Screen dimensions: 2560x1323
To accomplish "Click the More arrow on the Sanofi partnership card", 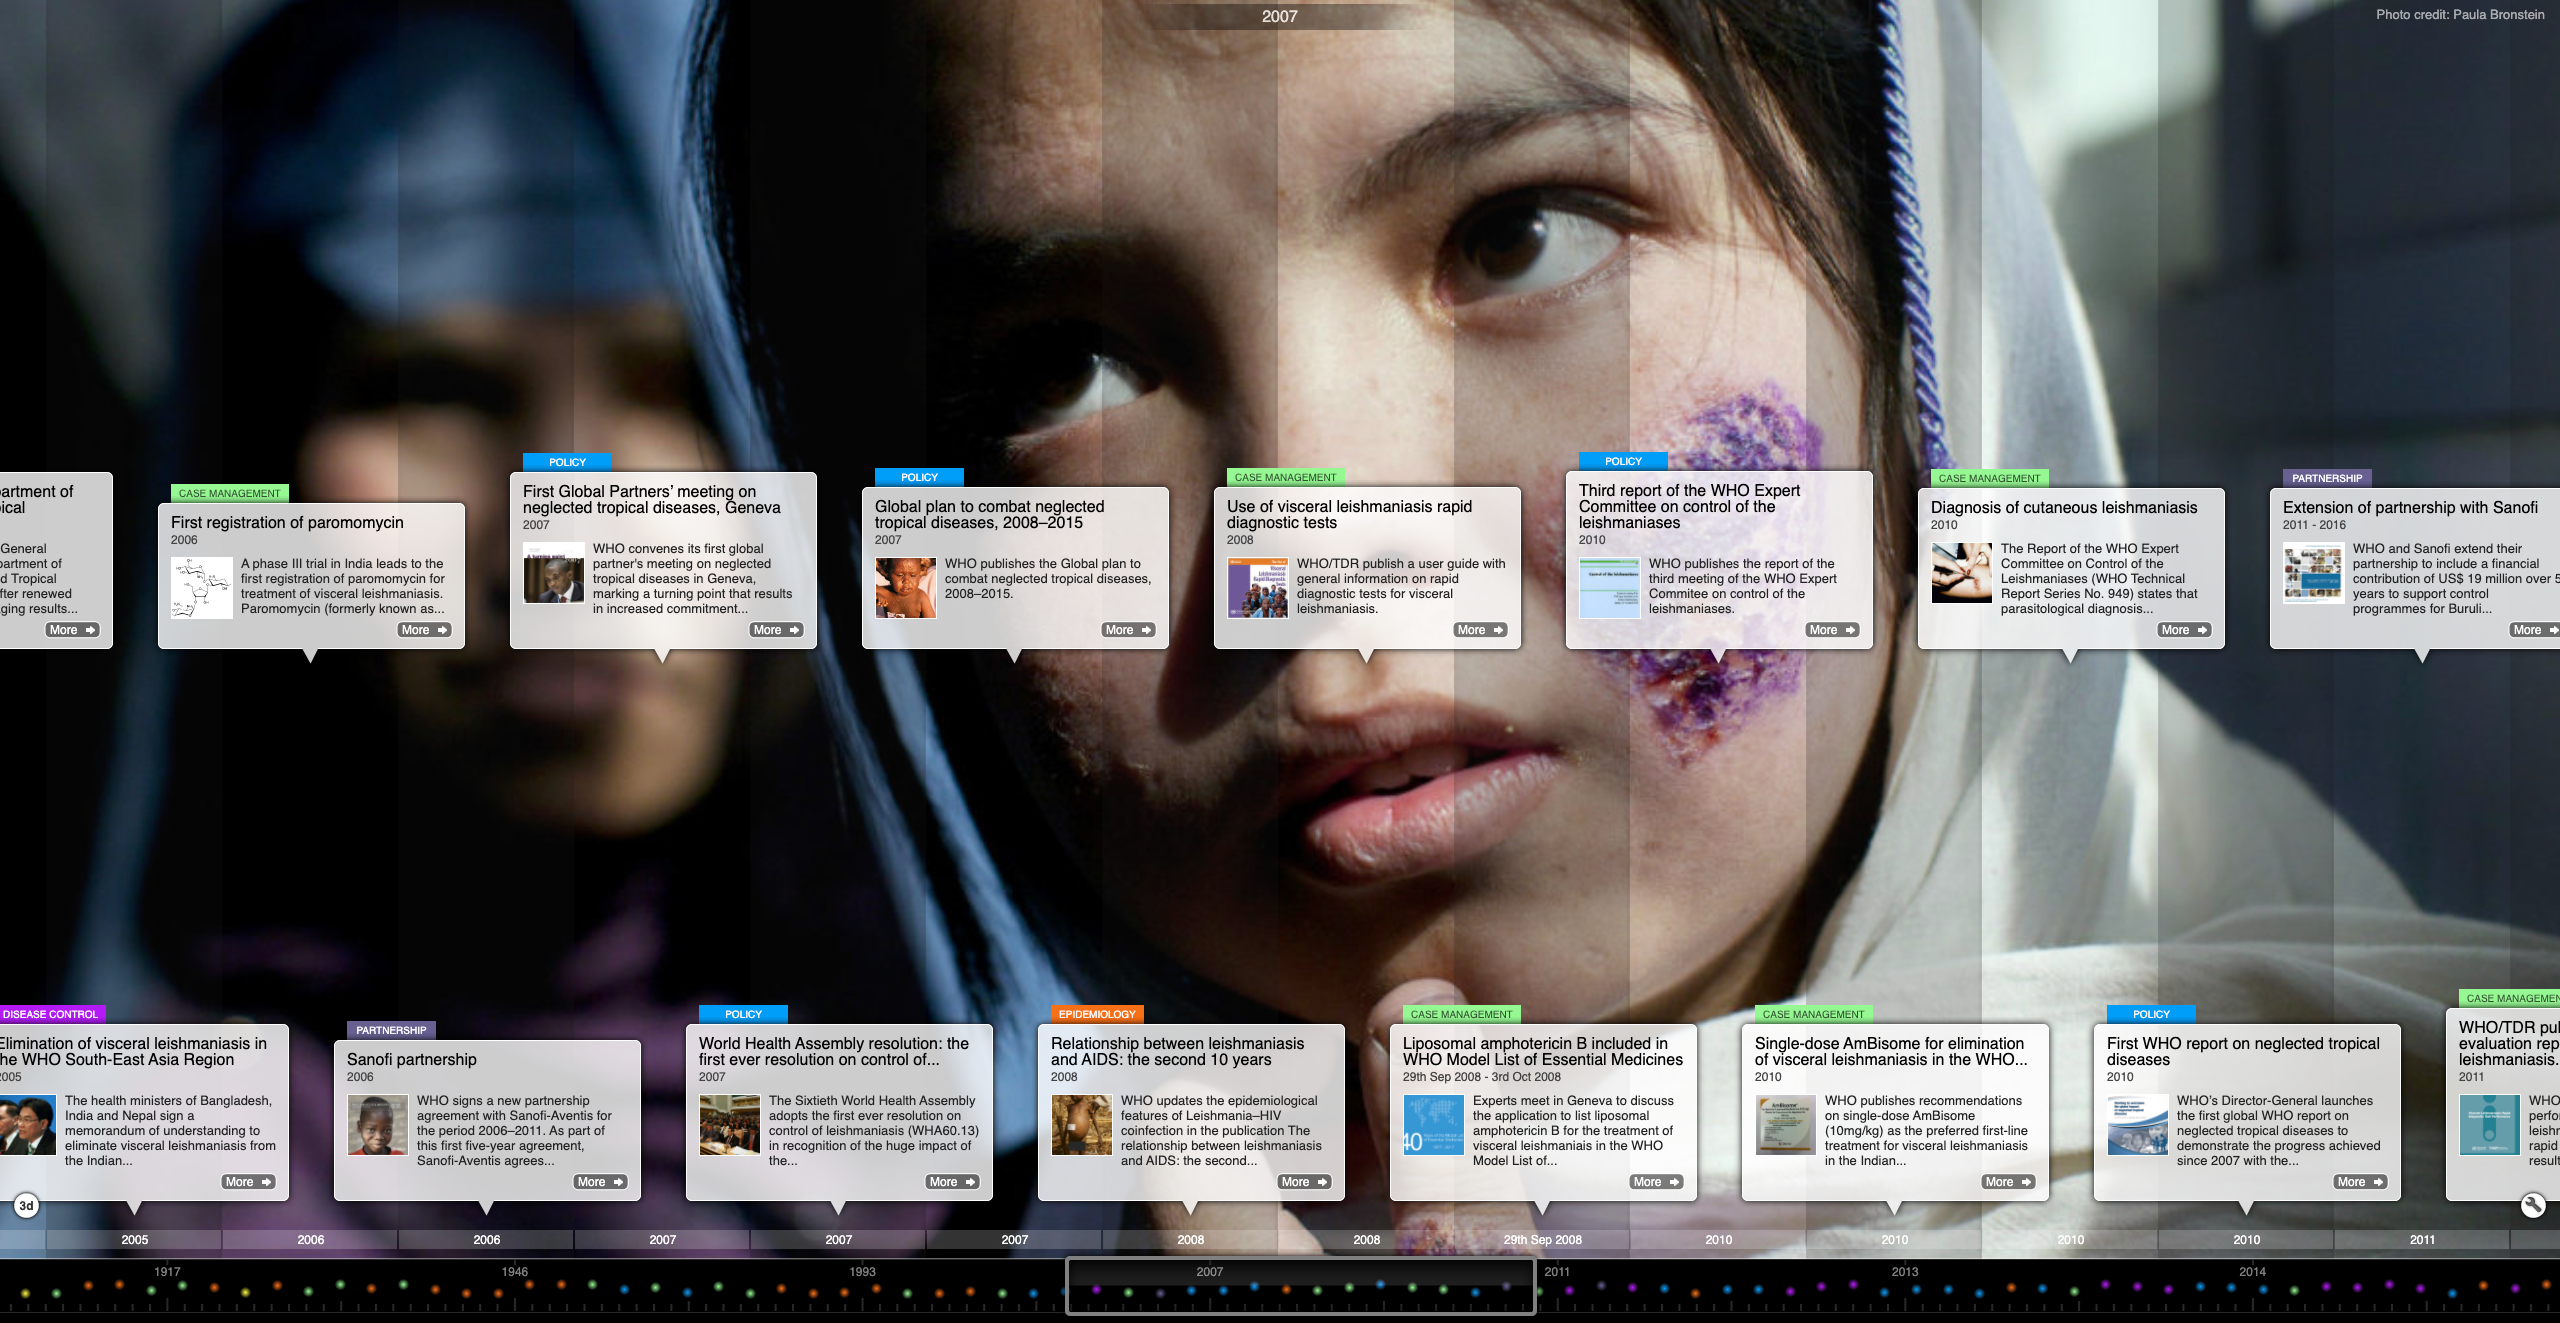I will coord(600,1181).
